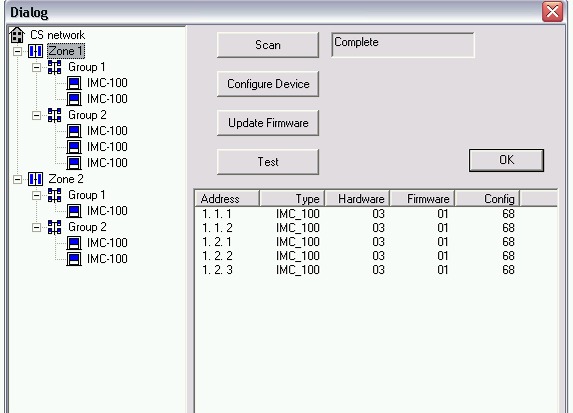Run the Test button
This screenshot has width=573, height=413.
click(268, 162)
